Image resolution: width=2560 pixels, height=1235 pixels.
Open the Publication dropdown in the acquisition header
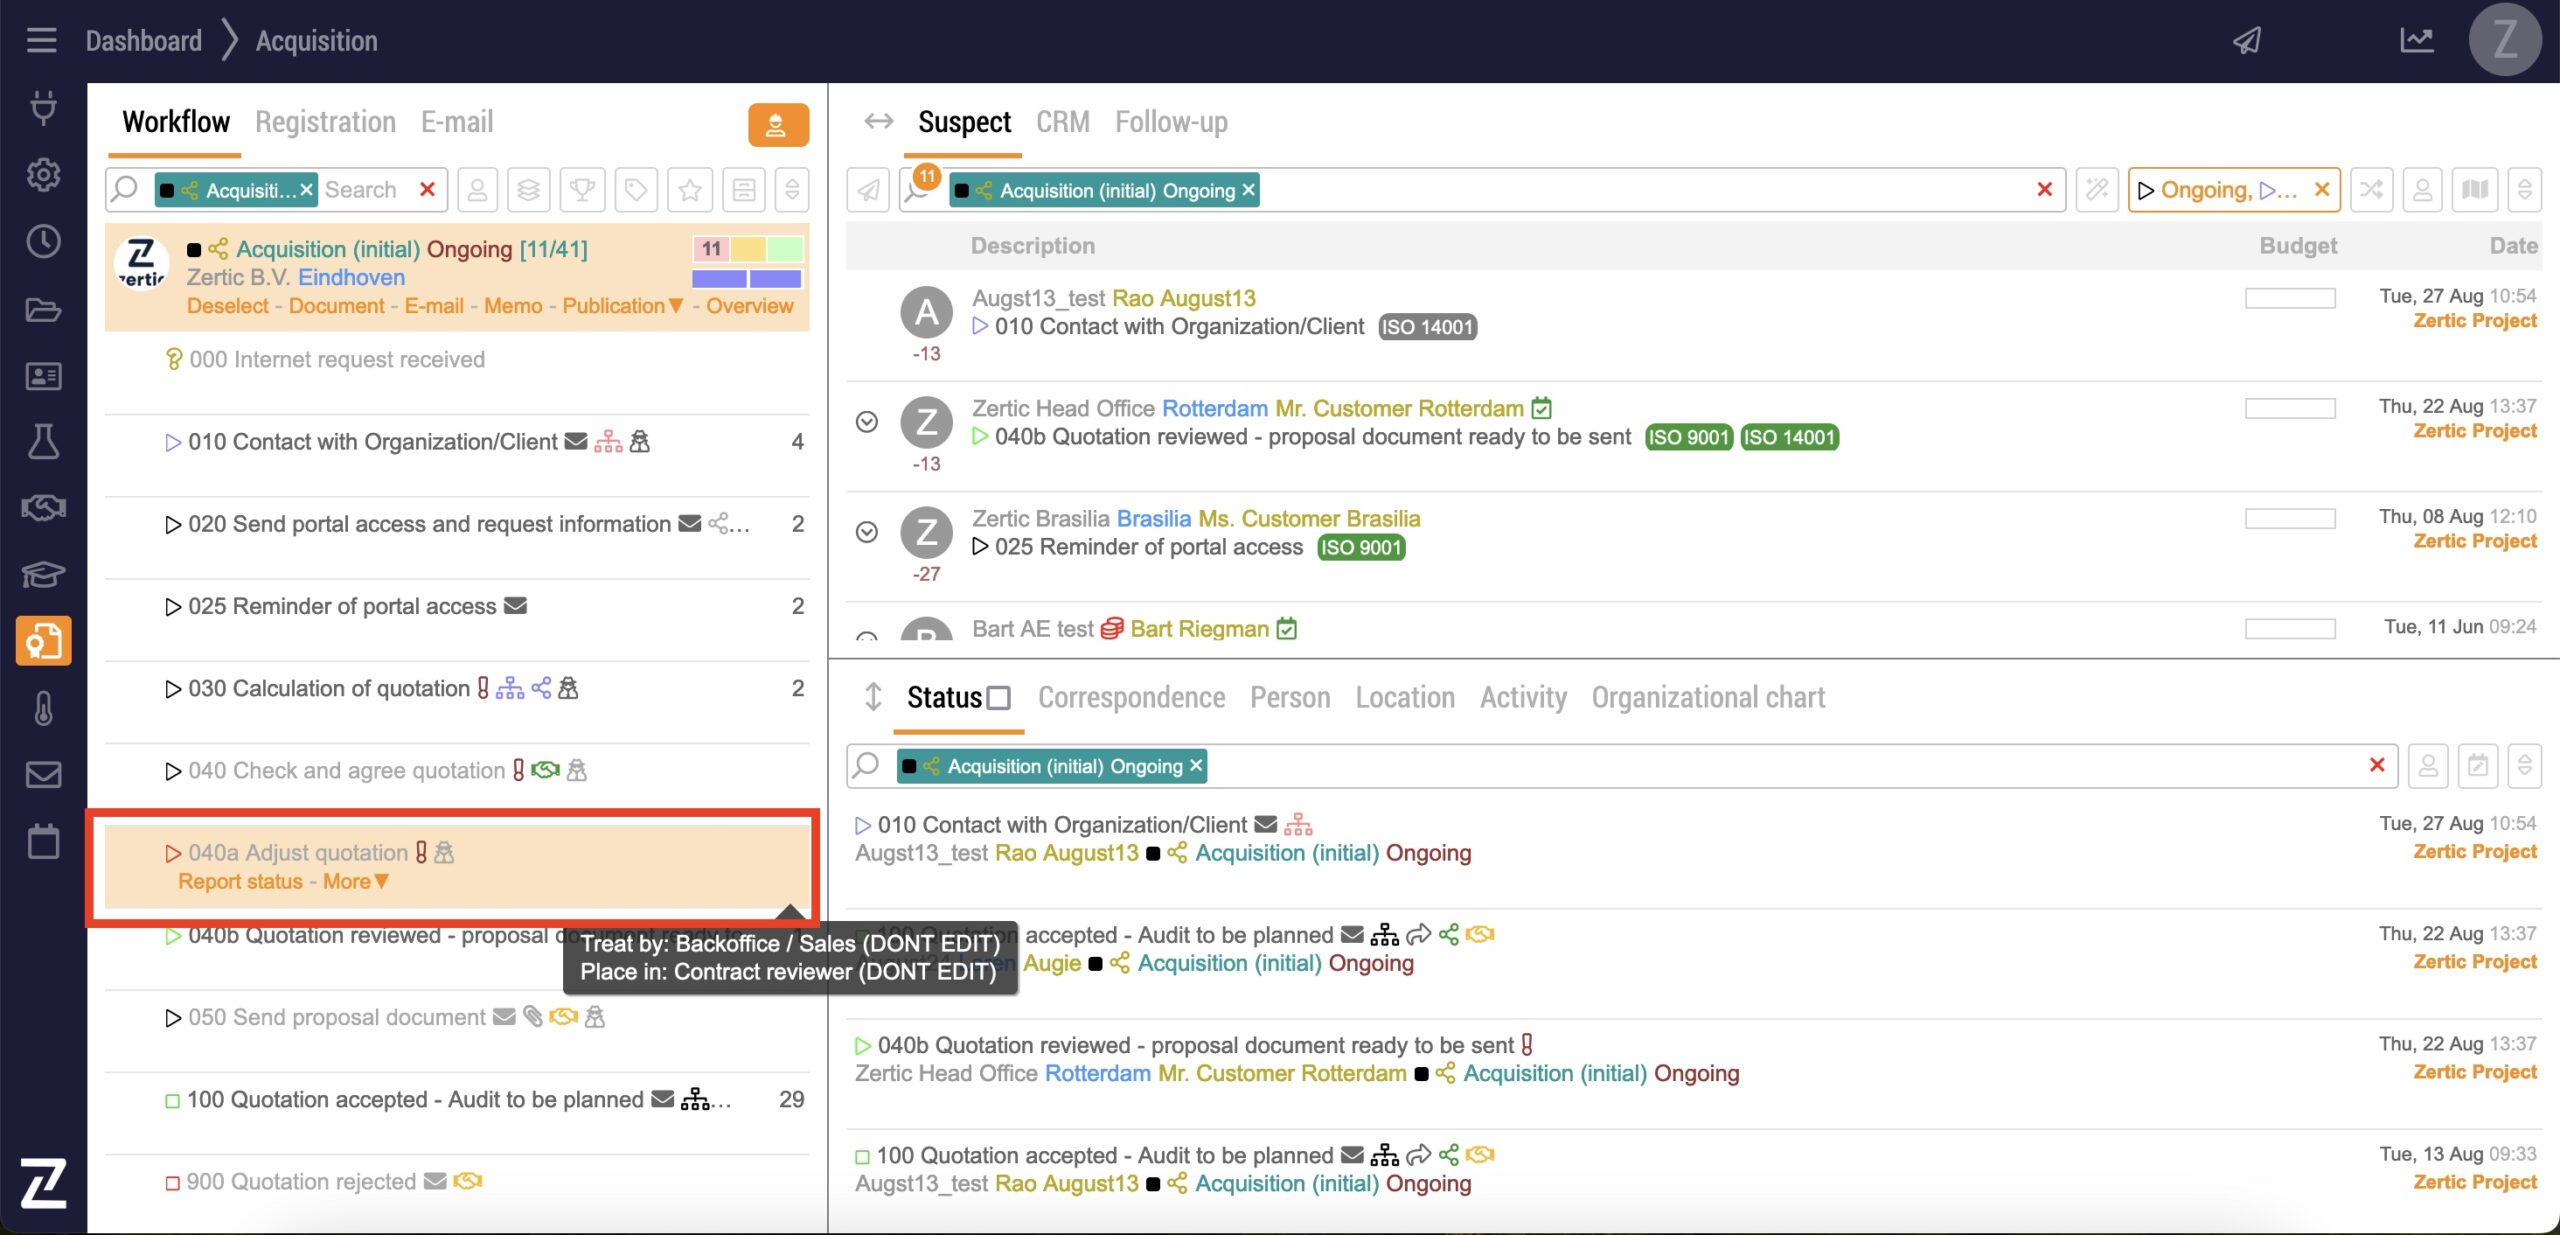(622, 306)
